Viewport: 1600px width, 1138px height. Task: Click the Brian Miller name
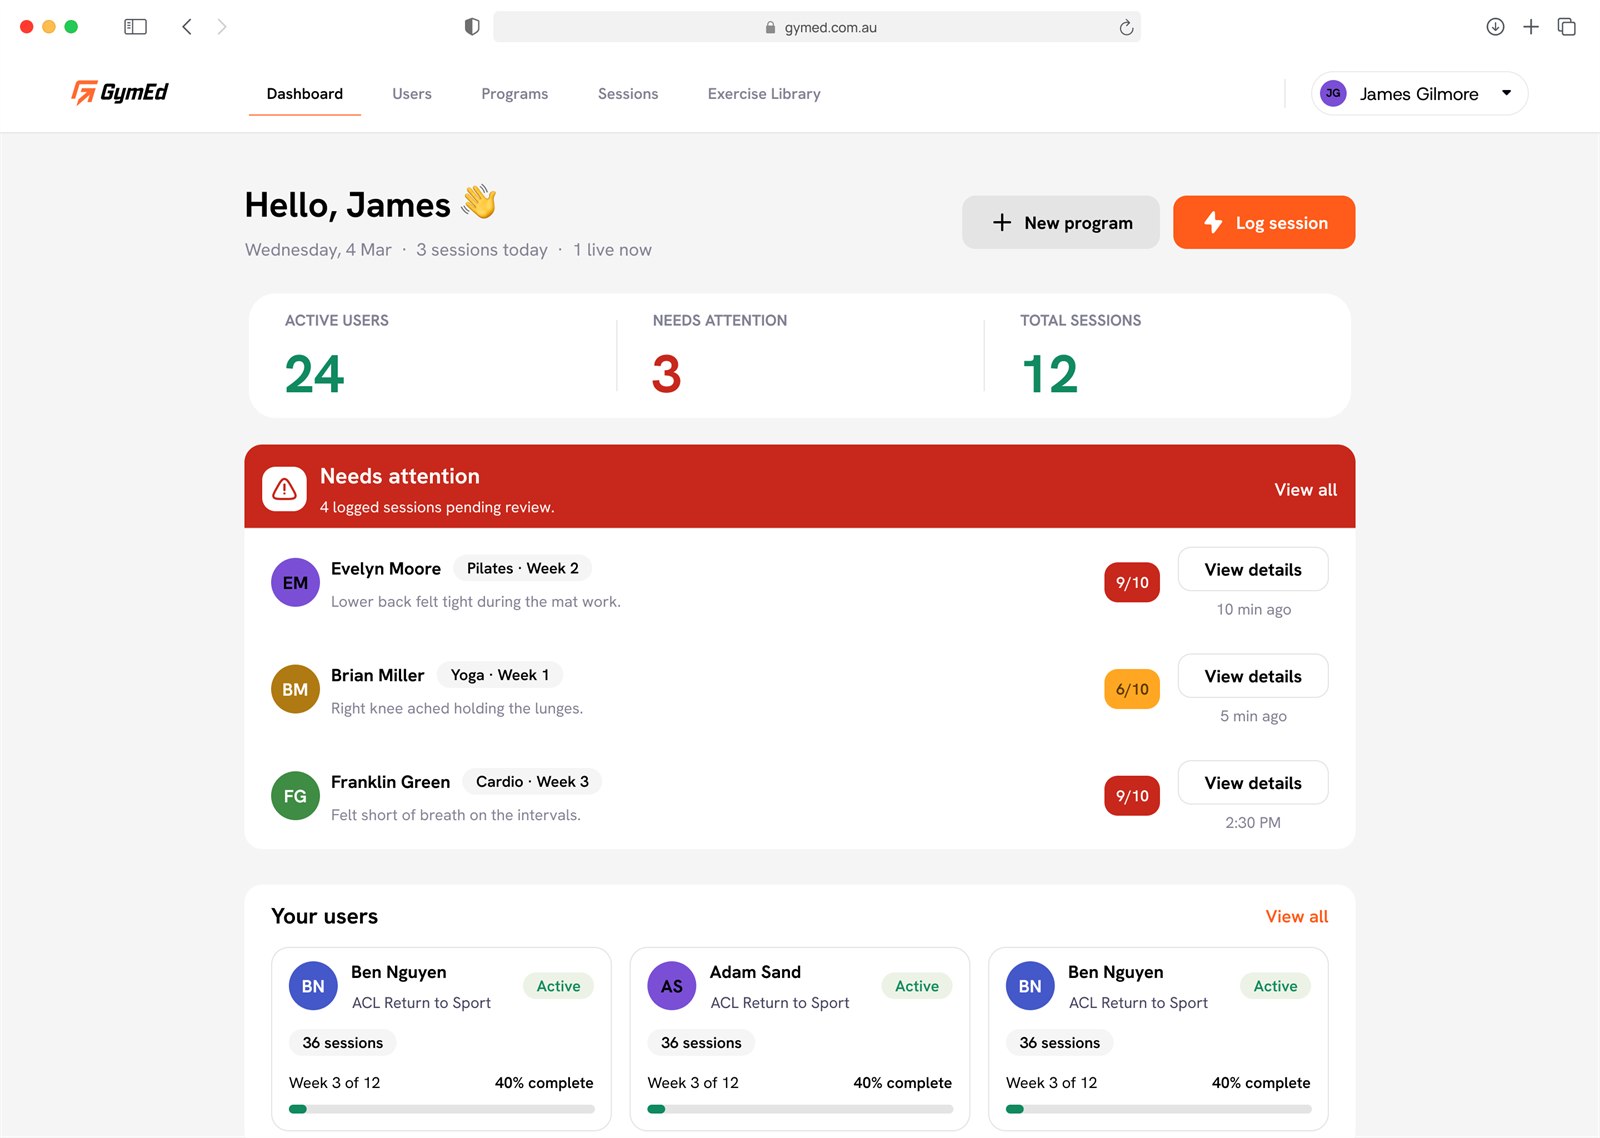point(378,676)
